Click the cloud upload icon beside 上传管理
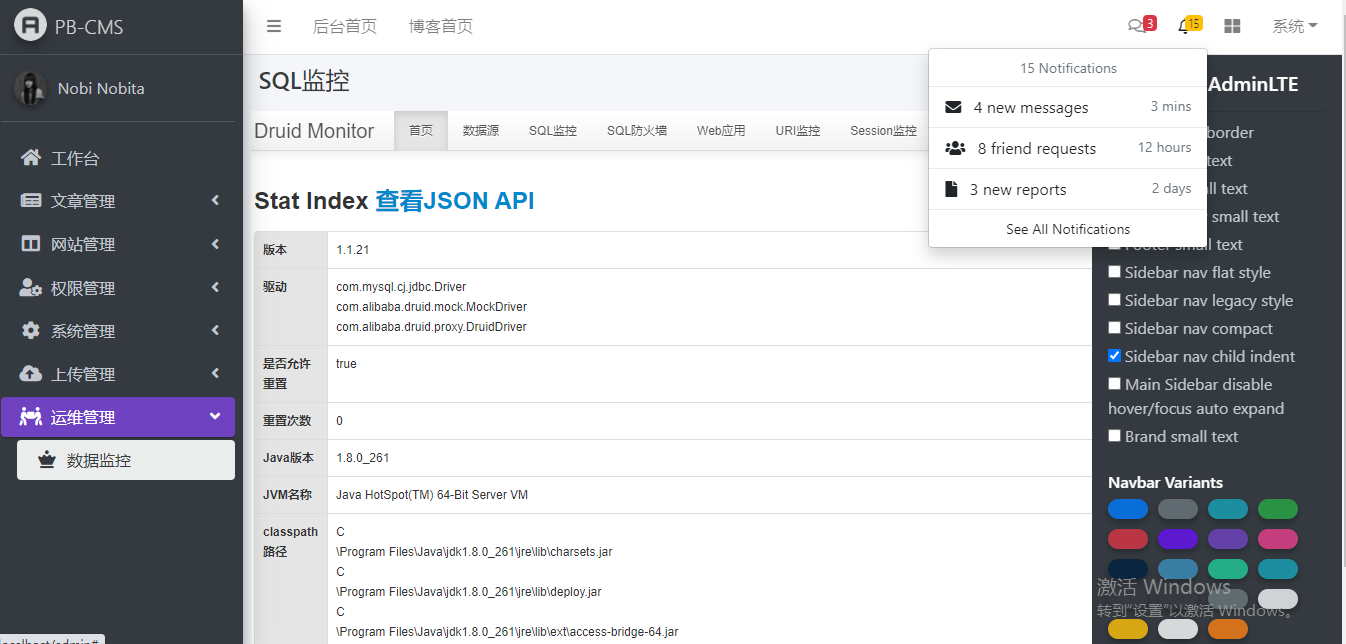 point(31,374)
